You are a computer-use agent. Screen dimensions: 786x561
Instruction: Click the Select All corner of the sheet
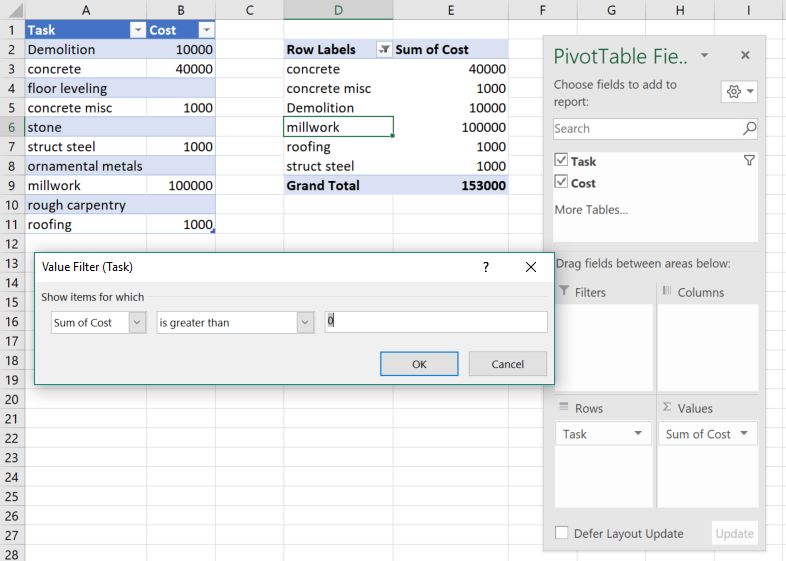point(12,10)
